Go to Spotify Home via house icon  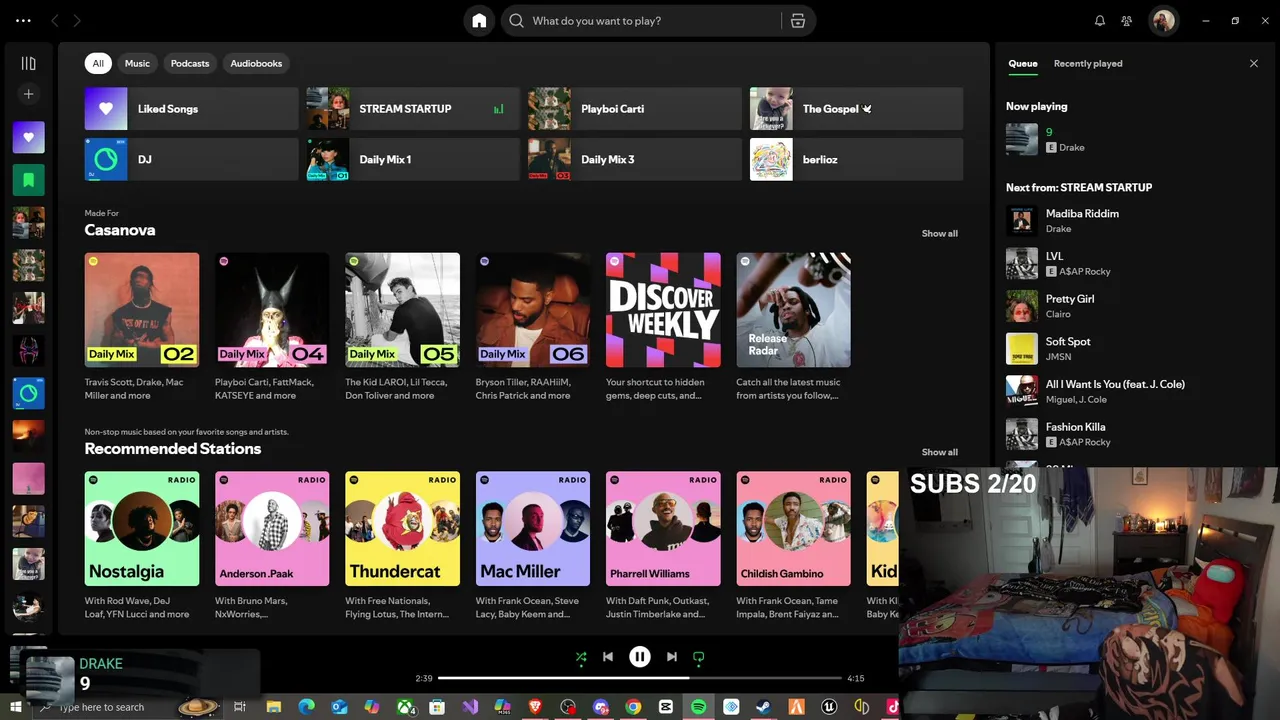(479, 21)
